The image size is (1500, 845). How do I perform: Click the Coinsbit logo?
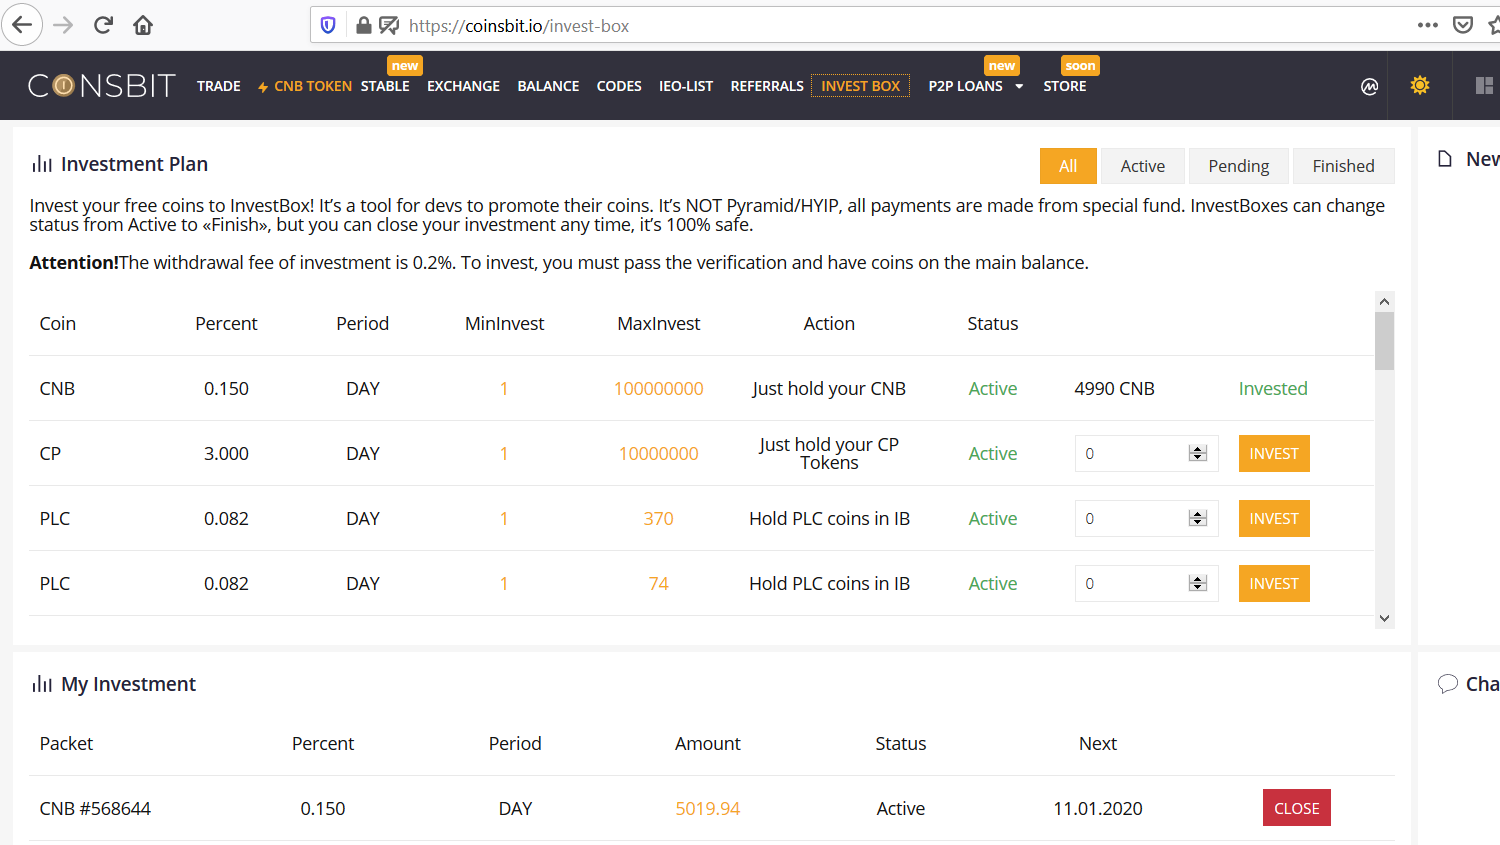101,86
